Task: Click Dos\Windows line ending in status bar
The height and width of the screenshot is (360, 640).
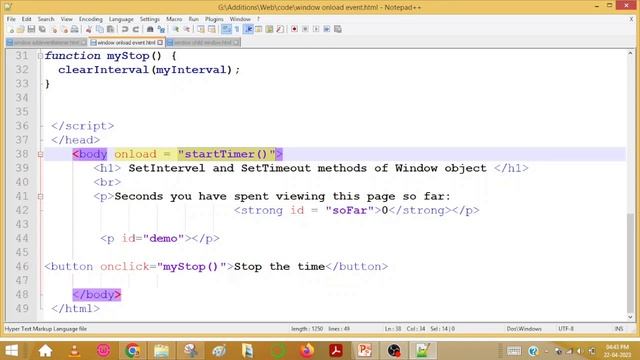Action: click(524, 329)
